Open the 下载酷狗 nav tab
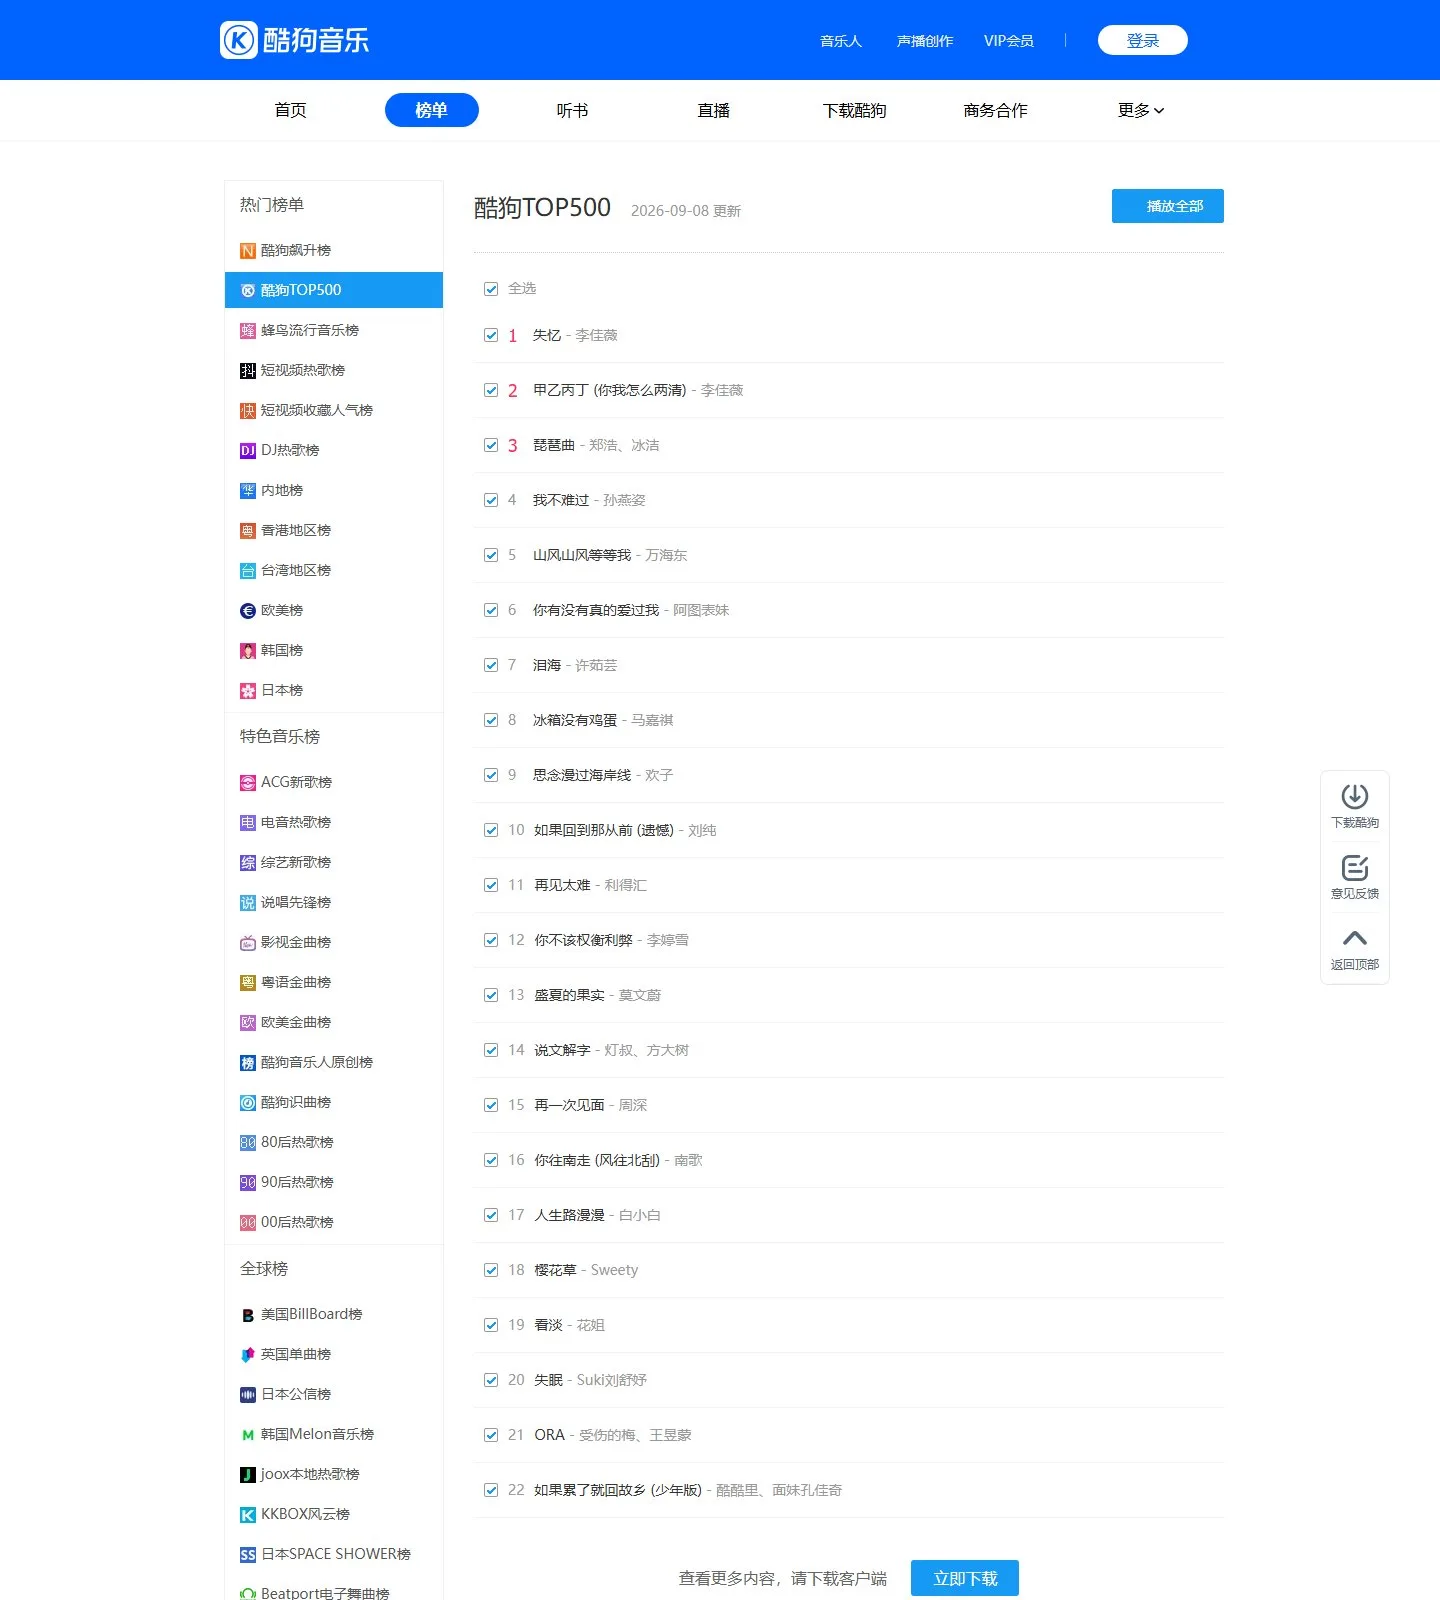 tap(855, 110)
